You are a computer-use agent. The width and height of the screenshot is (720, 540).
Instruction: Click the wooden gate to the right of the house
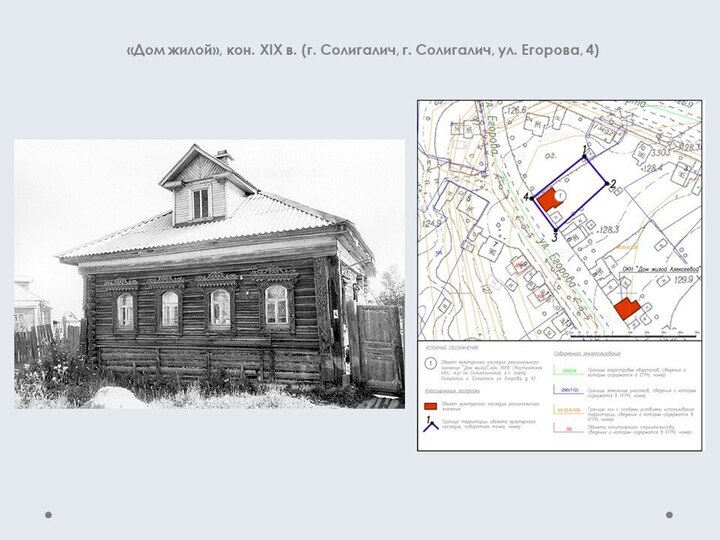(x=378, y=348)
